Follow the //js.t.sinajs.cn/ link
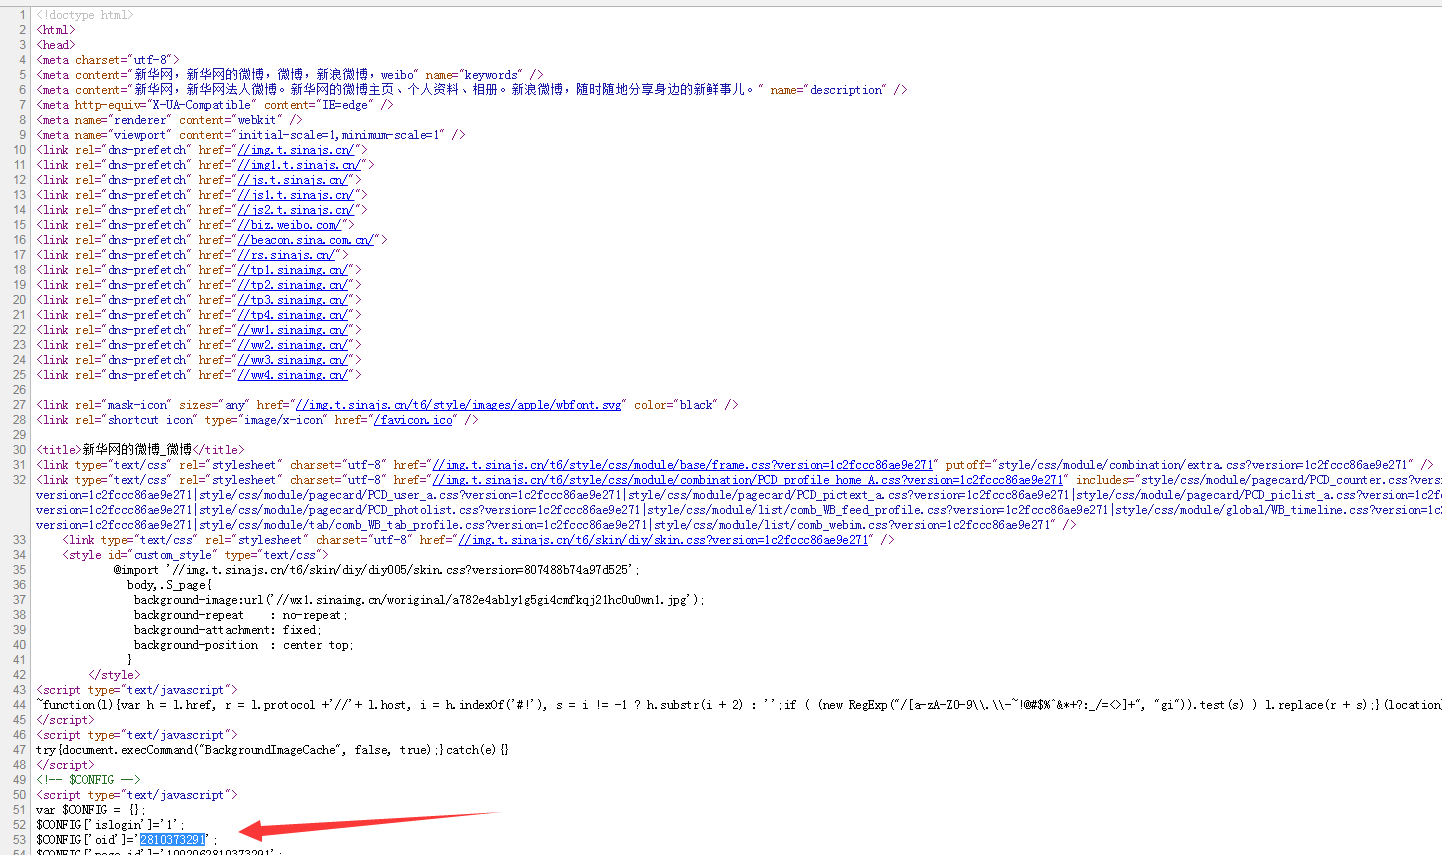The image size is (1442, 855). [x=292, y=180]
